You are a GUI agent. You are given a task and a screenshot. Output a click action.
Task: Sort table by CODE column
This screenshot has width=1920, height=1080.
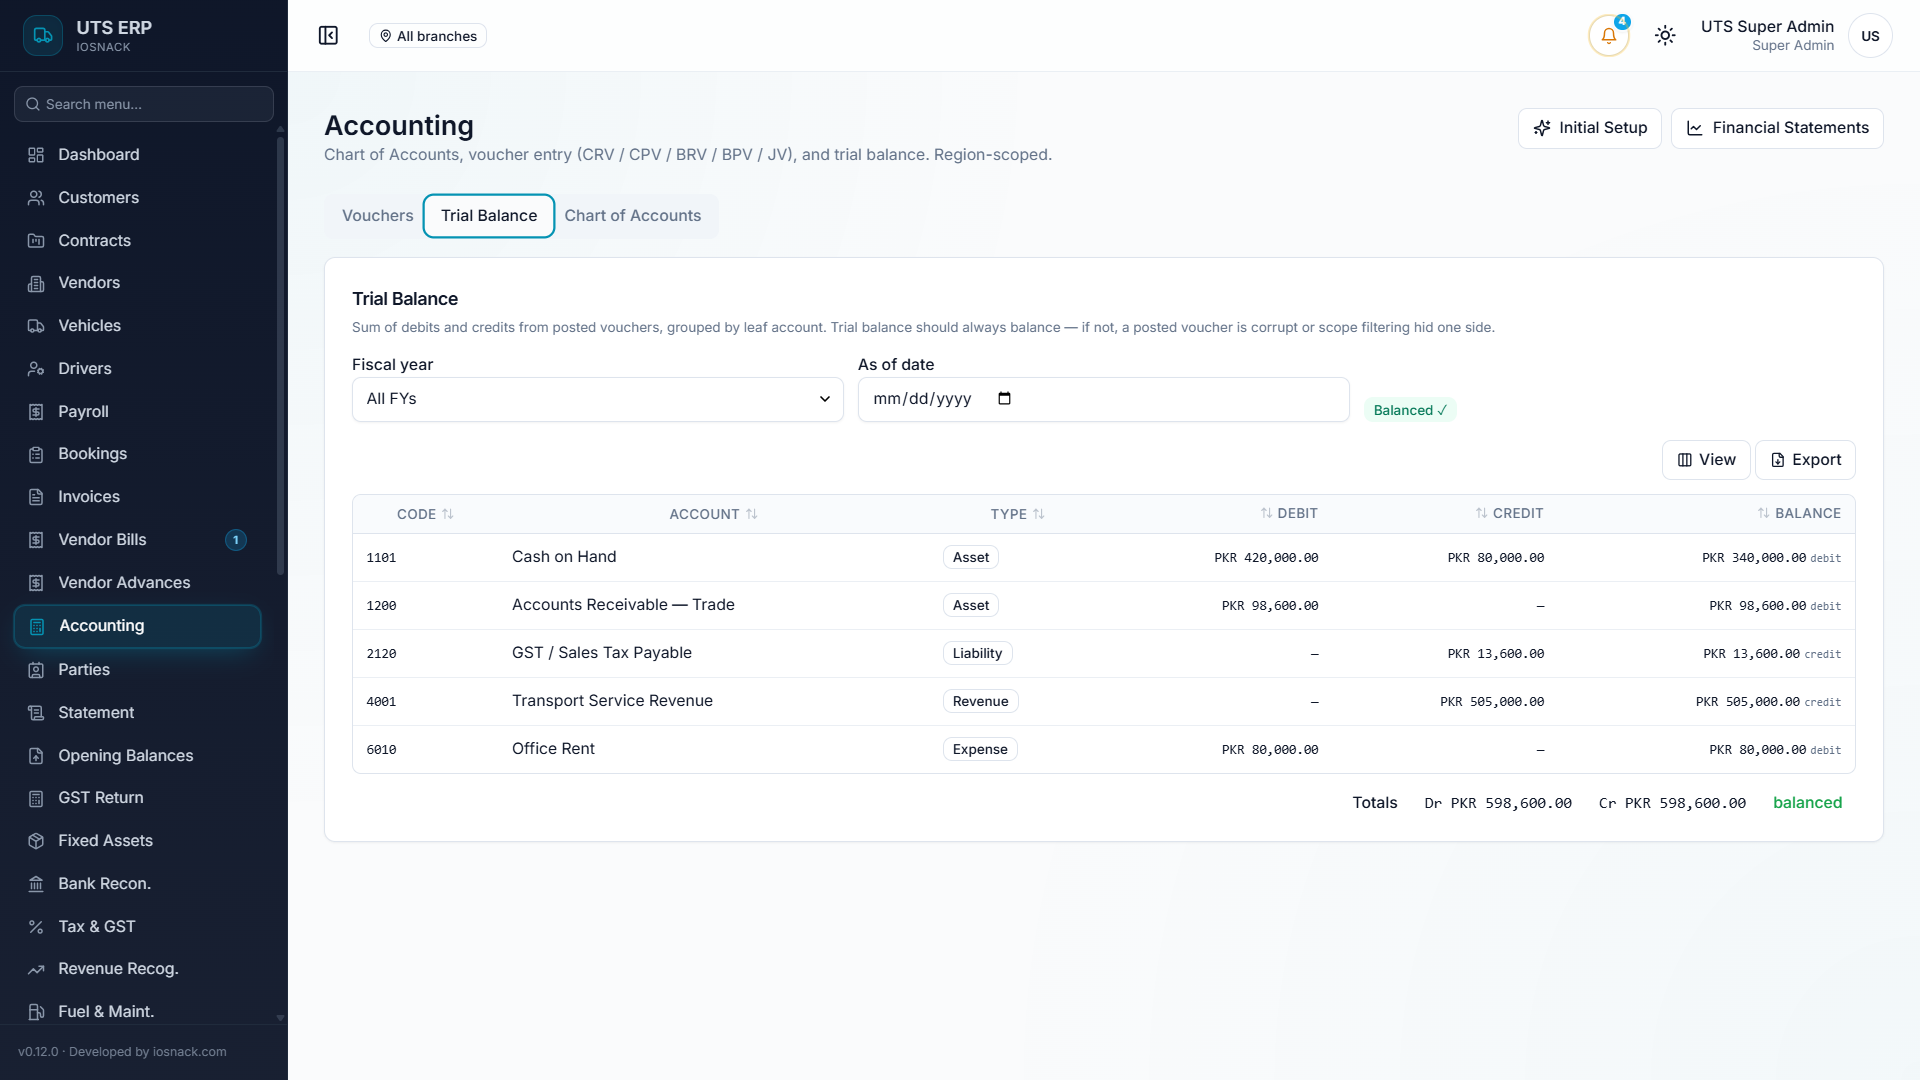coord(425,514)
